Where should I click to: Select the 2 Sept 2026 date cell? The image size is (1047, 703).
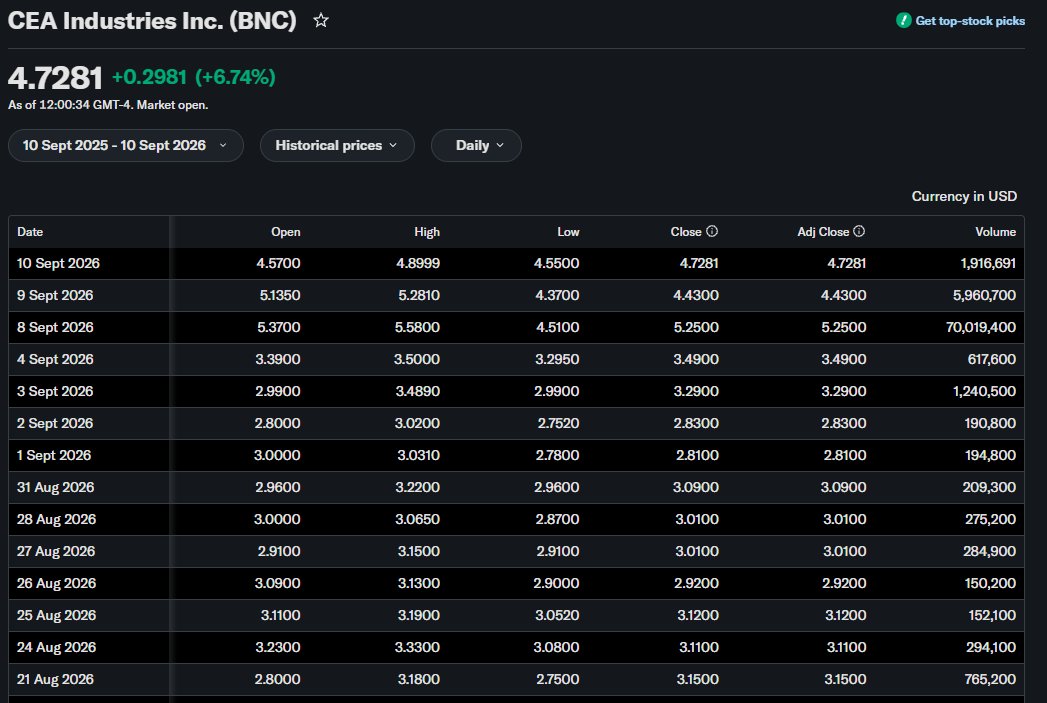[x=55, y=424]
